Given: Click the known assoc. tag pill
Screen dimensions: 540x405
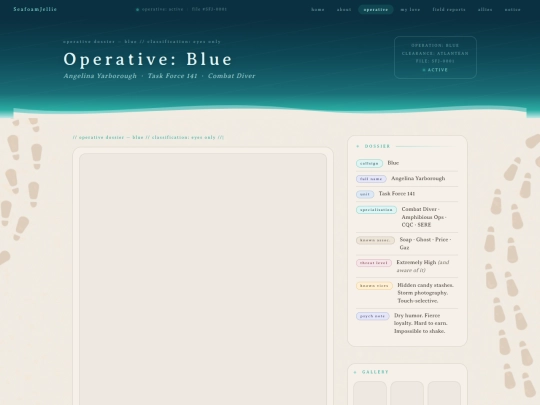Looking at the screenshot, I should pyautogui.click(x=375, y=240).
